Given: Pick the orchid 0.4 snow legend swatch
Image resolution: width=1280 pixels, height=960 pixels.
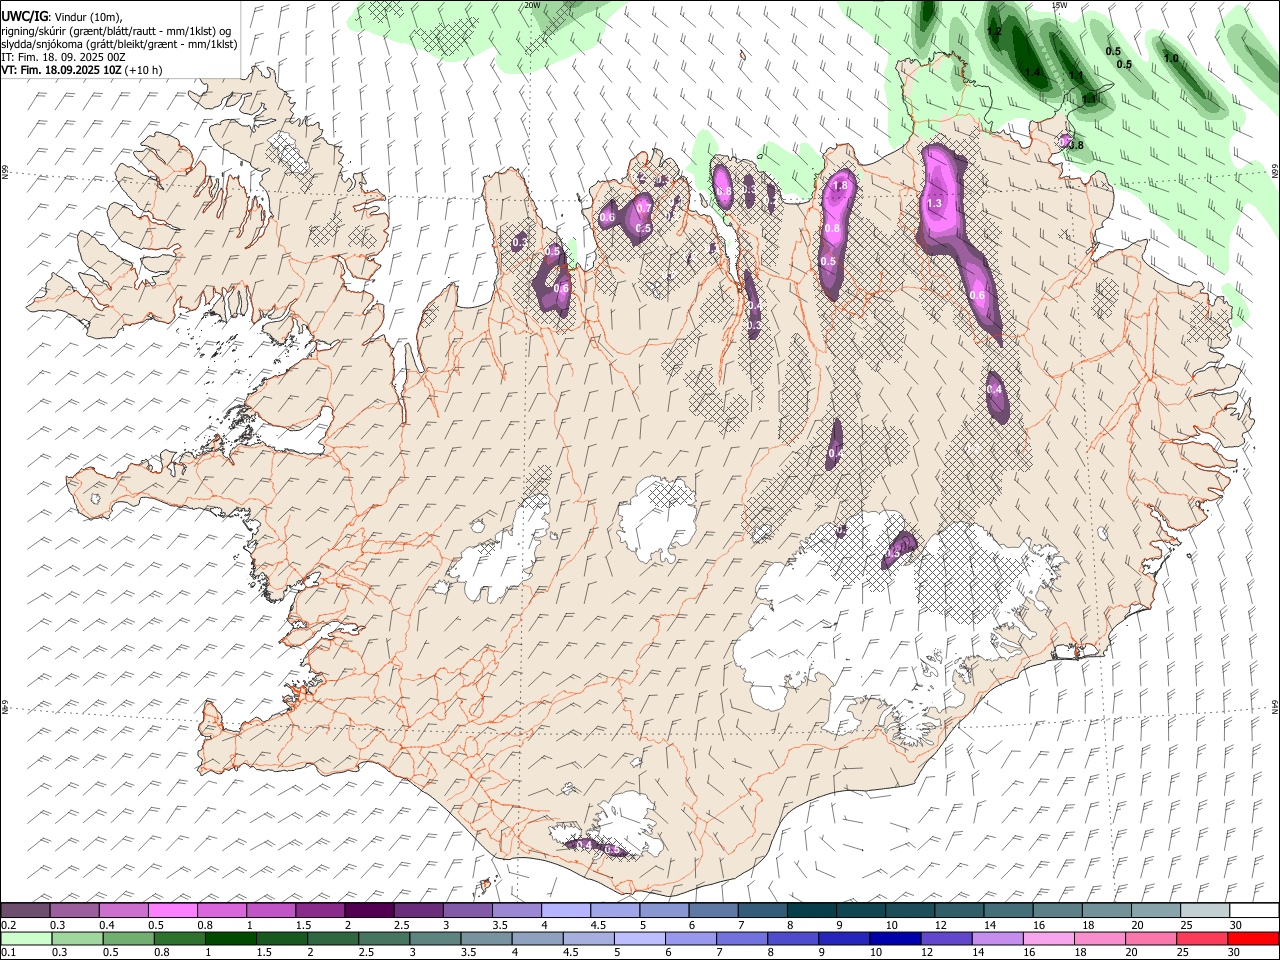Looking at the screenshot, I should click(x=123, y=910).
